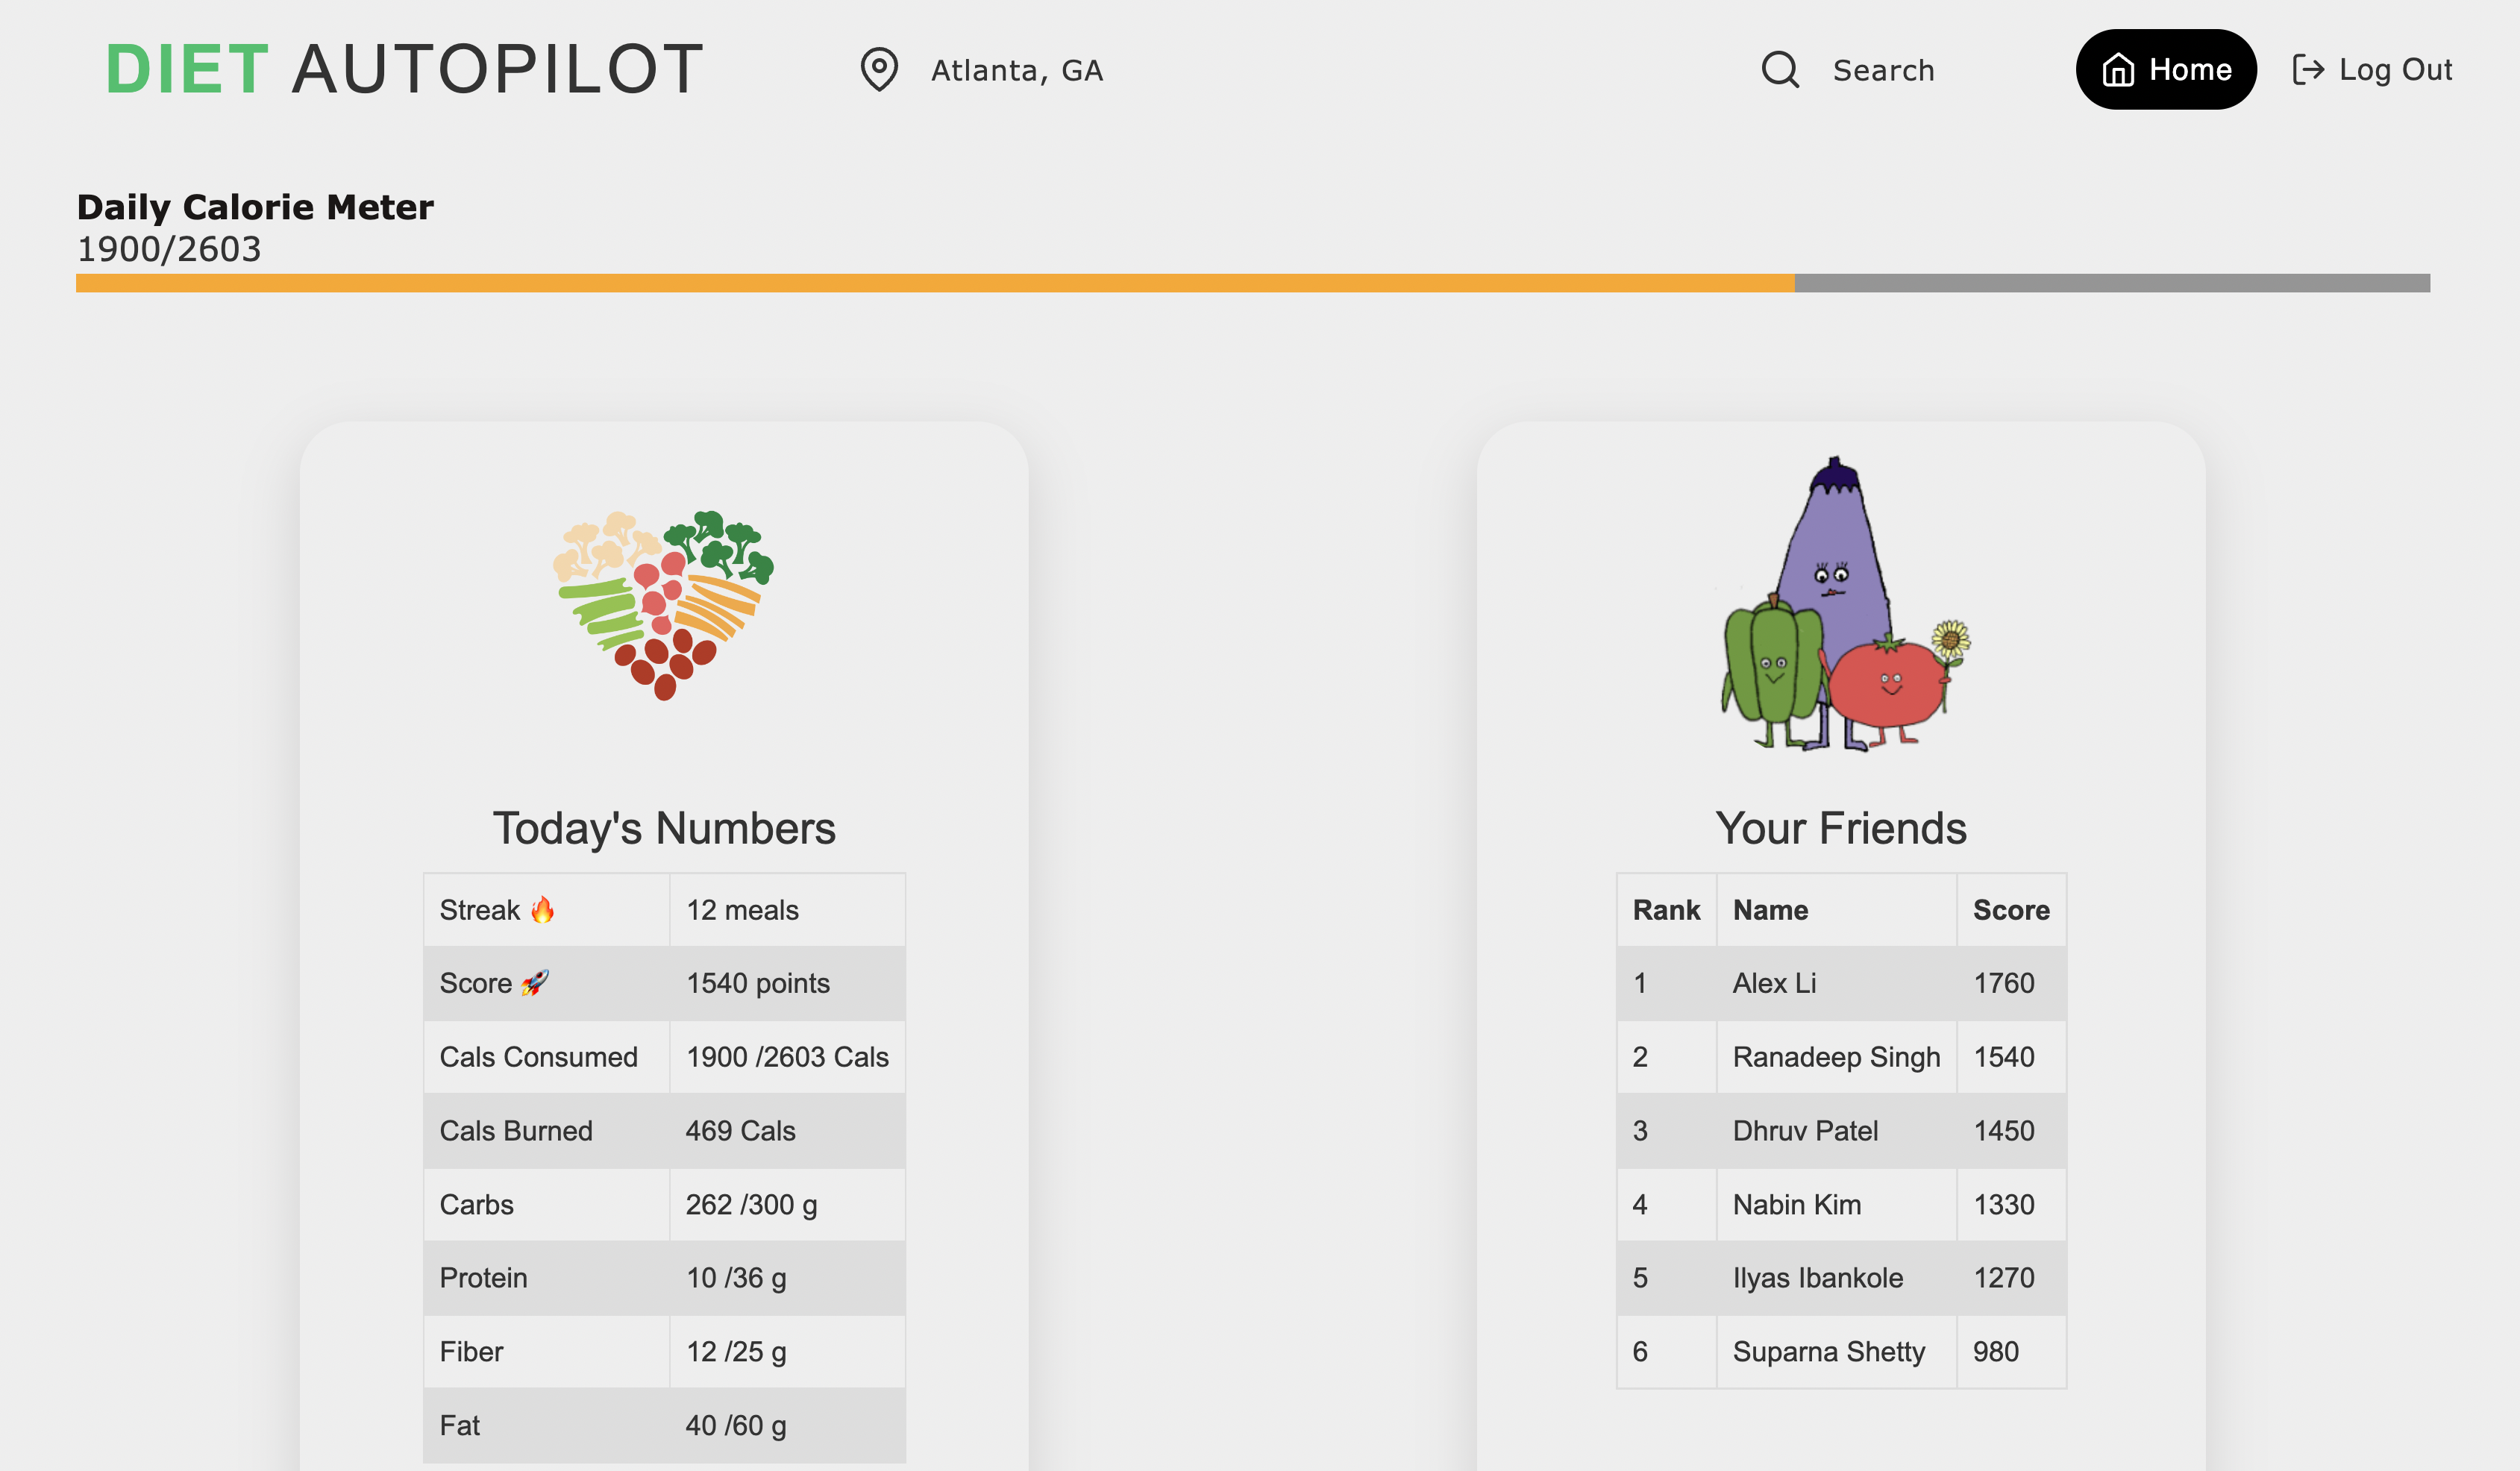Image resolution: width=2520 pixels, height=1471 pixels.
Task: Click the magnifying glass search icon
Action: click(x=1780, y=70)
